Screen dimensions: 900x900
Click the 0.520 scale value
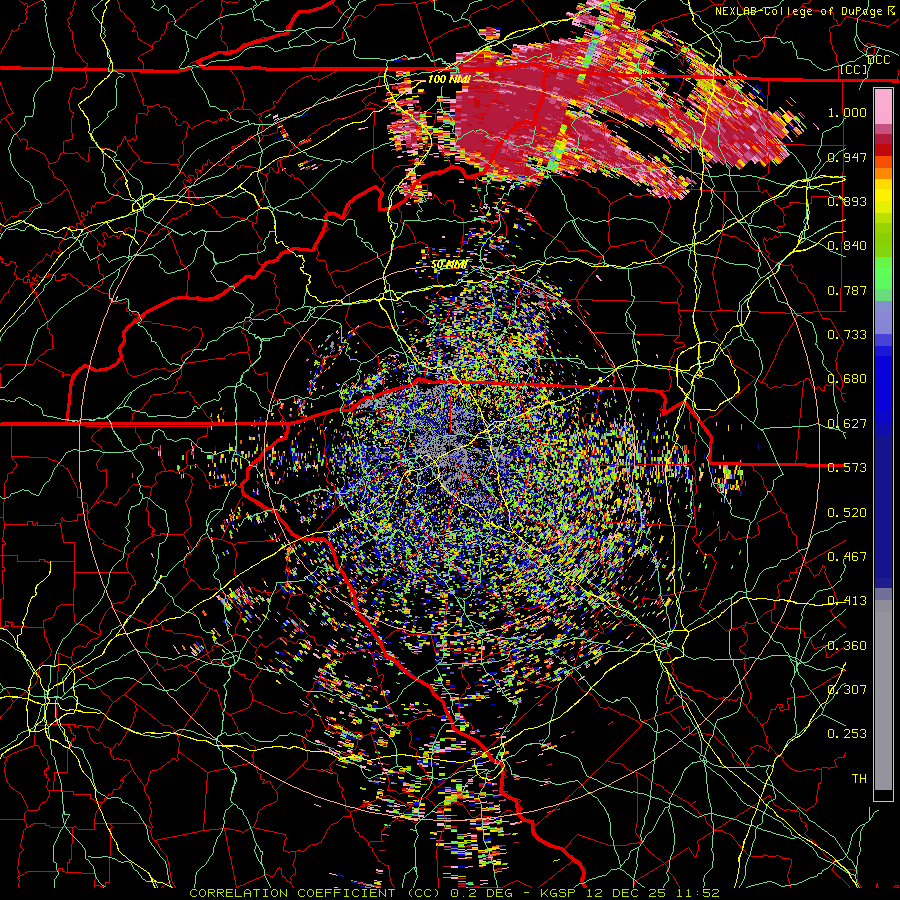click(847, 513)
